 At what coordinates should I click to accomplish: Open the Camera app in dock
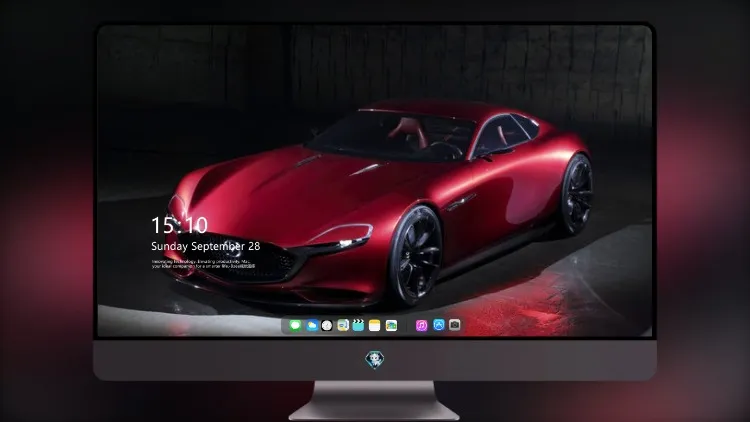pos(454,325)
